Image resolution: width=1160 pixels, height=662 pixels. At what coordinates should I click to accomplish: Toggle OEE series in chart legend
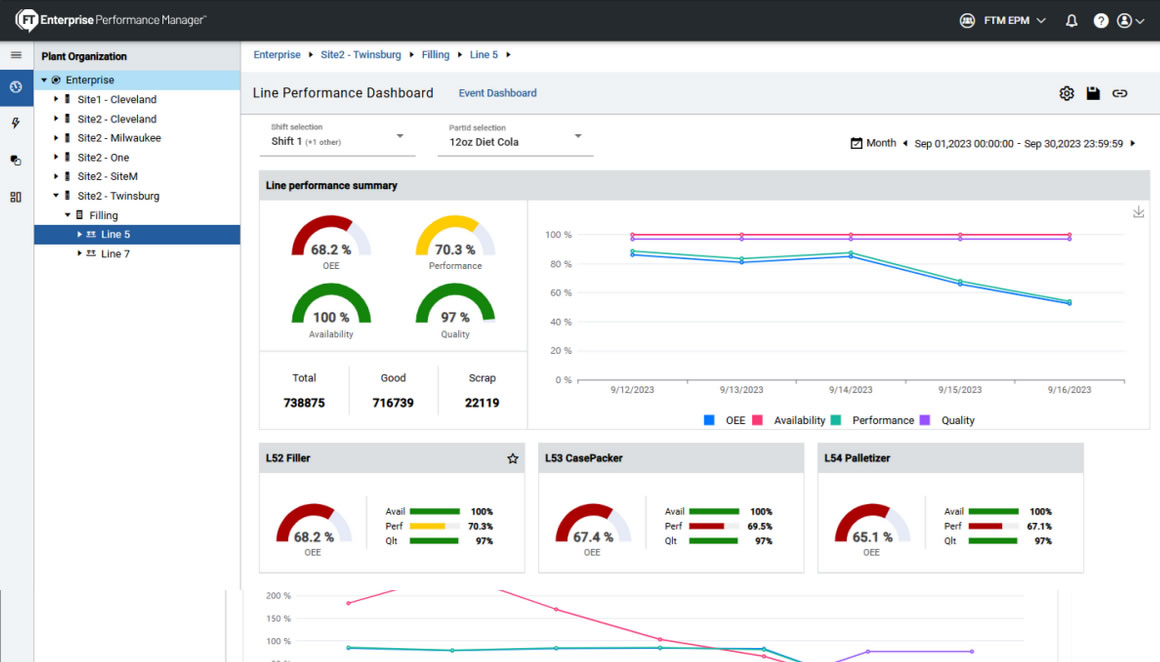click(724, 421)
